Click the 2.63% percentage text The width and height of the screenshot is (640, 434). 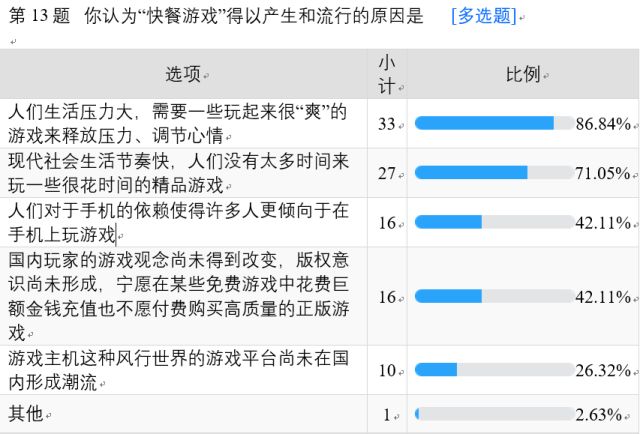(x=602, y=413)
